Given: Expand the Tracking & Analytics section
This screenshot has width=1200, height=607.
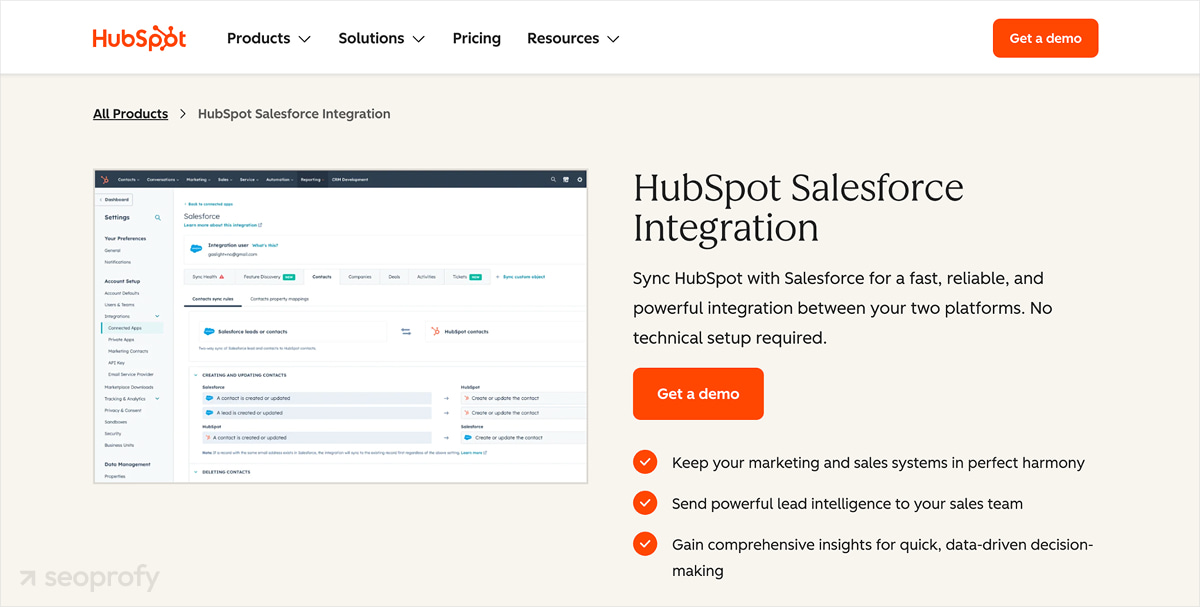Looking at the screenshot, I should [132, 399].
